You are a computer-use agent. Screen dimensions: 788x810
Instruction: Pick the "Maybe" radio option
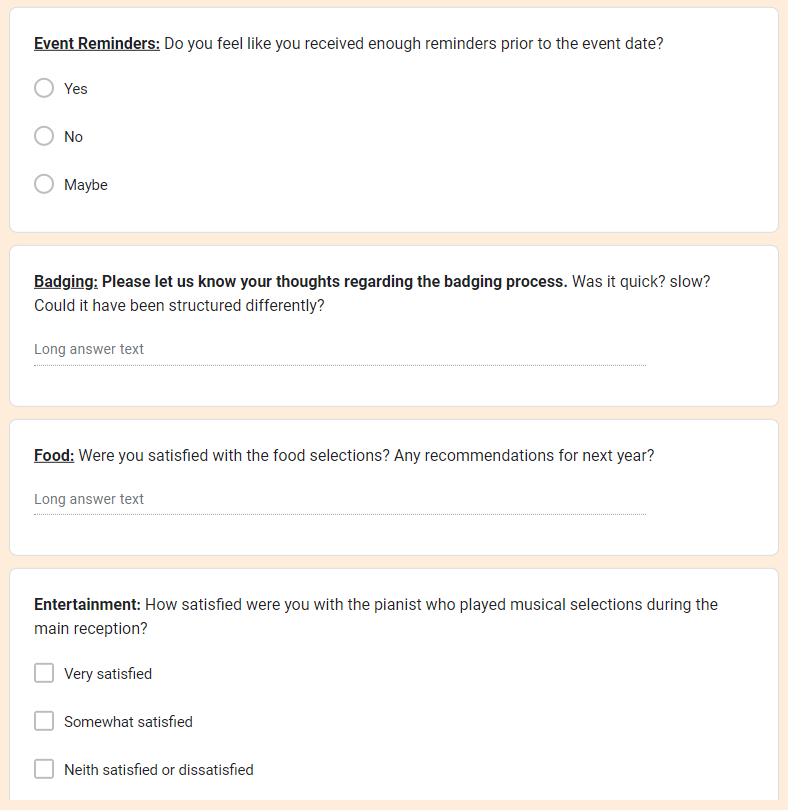[x=44, y=184]
